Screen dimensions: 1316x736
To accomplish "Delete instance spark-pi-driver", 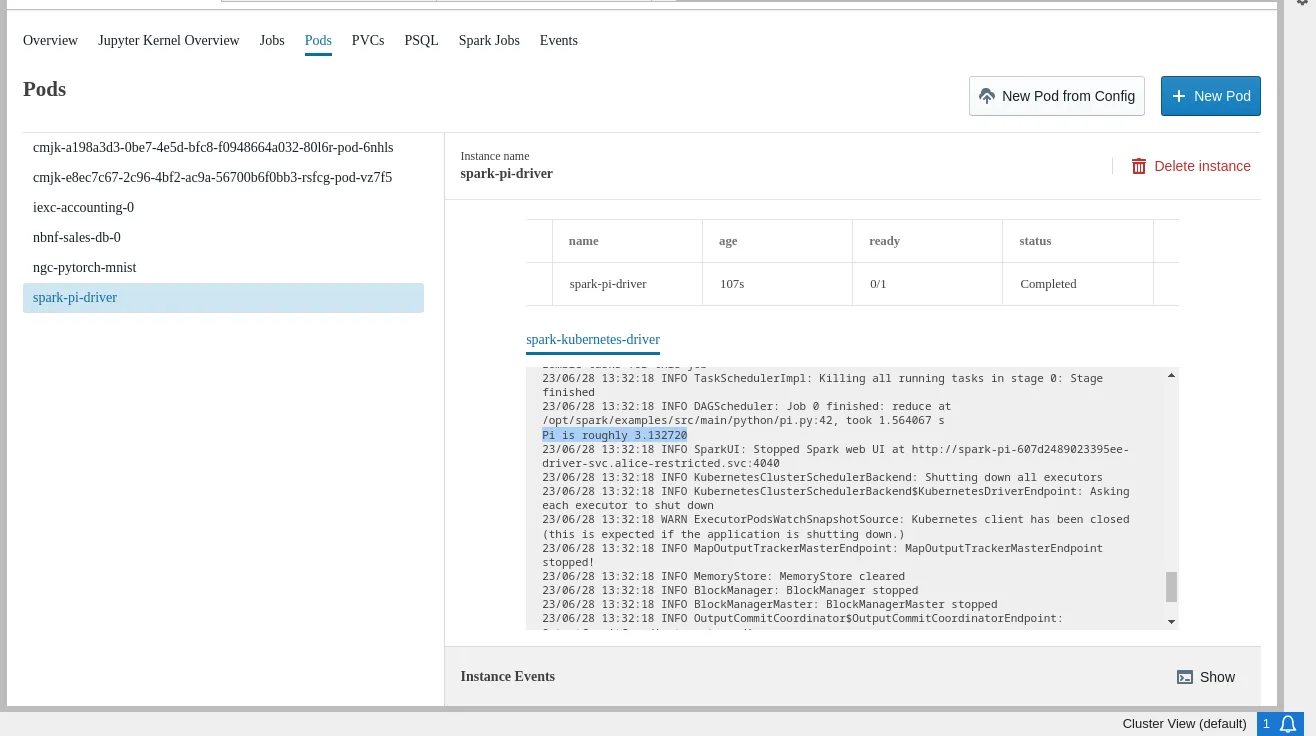I will 1191,166.
